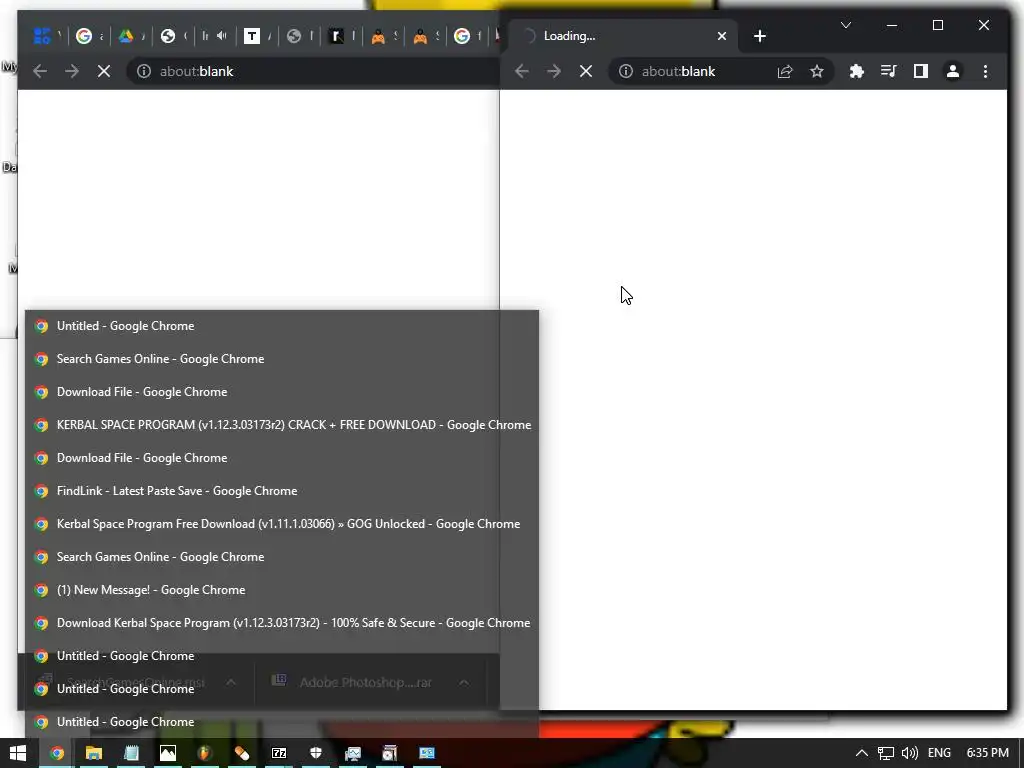Open the Chrome profile avatar menu
This screenshot has width=1024, height=768.
953,71
